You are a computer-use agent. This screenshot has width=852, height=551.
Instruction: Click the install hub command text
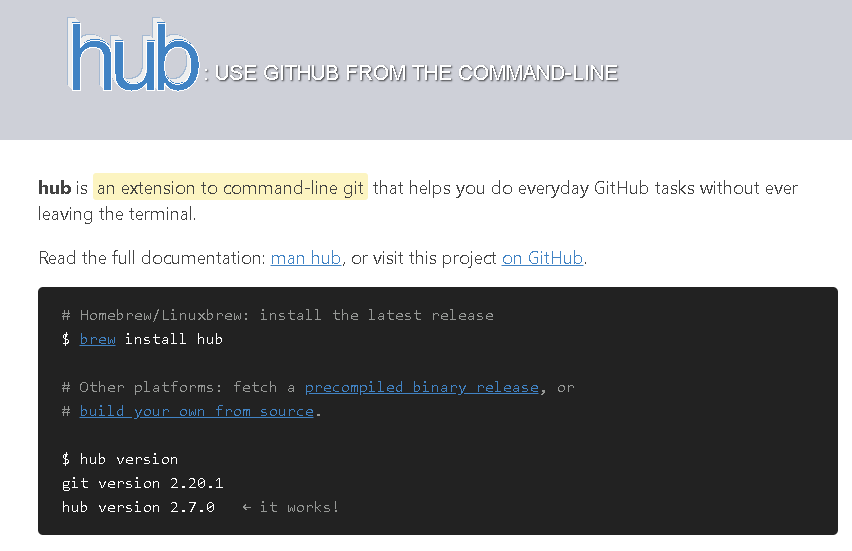(x=173, y=339)
